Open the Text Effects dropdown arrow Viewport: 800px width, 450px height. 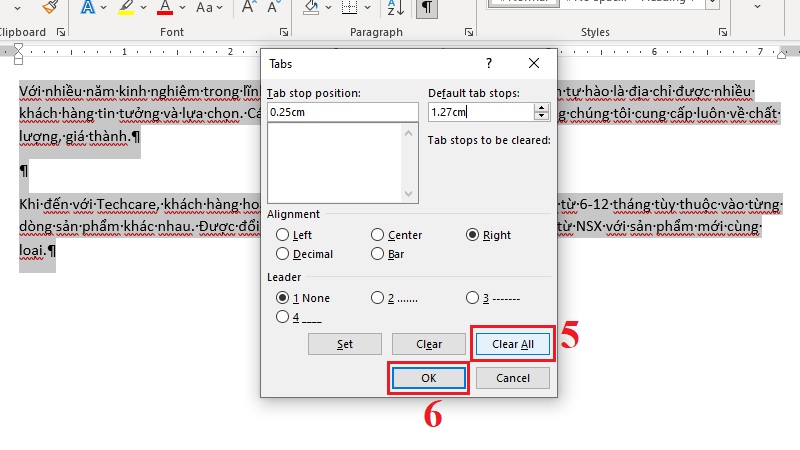[104, 8]
